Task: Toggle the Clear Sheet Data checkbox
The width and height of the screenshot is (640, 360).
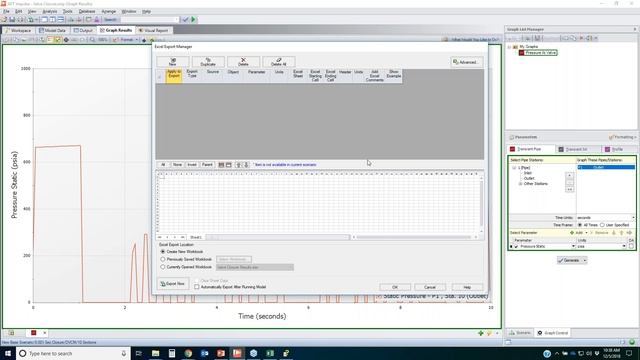Action: click(197, 281)
